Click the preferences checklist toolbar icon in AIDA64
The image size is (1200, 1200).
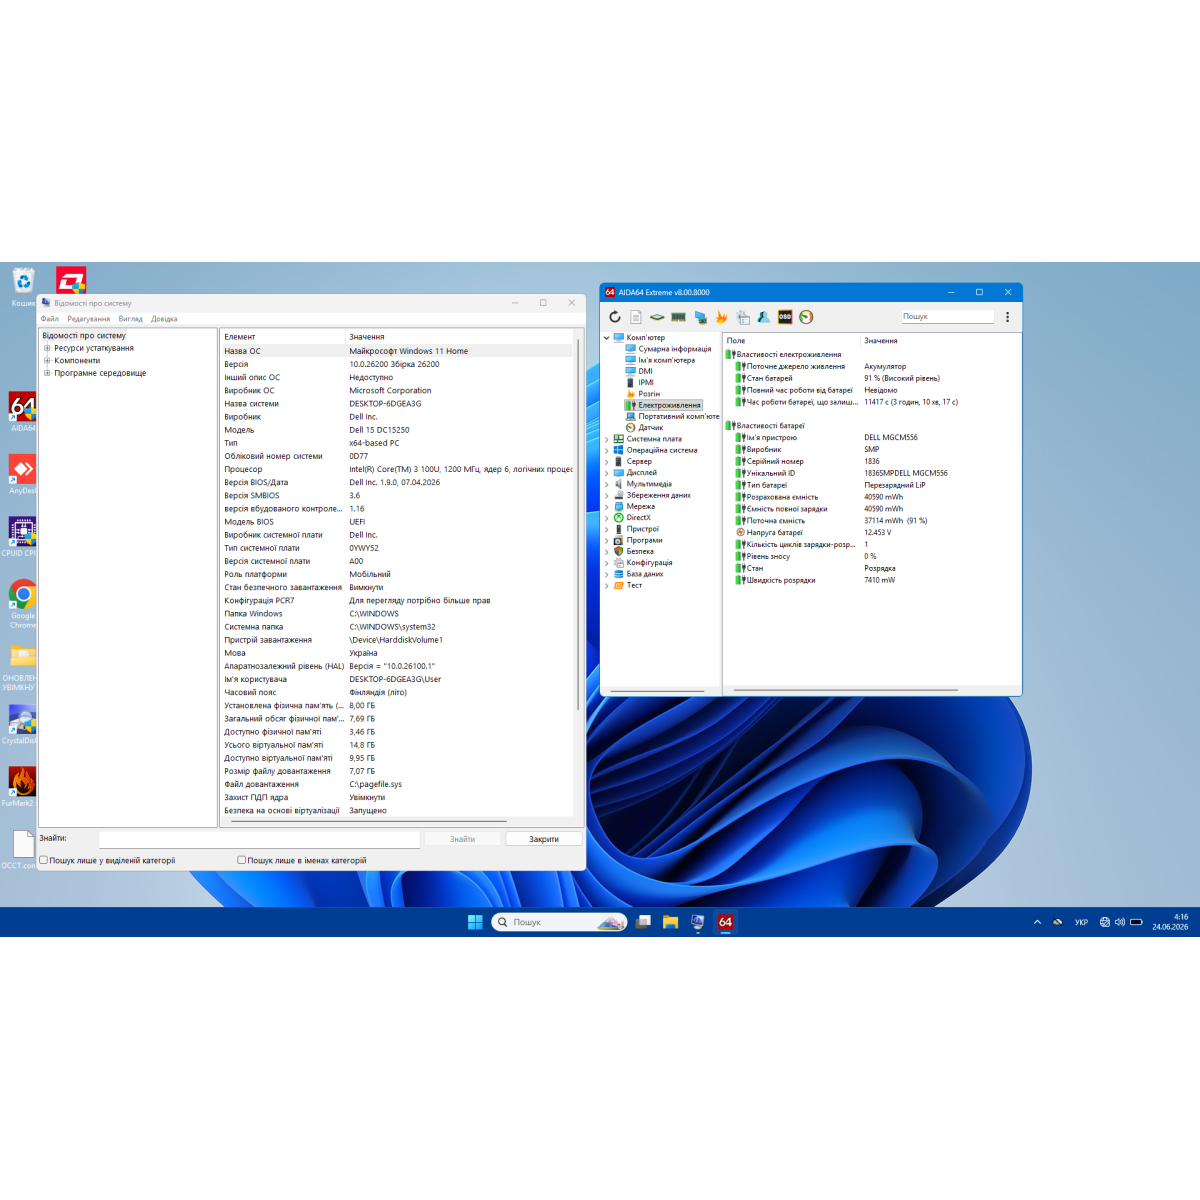[x=743, y=317]
